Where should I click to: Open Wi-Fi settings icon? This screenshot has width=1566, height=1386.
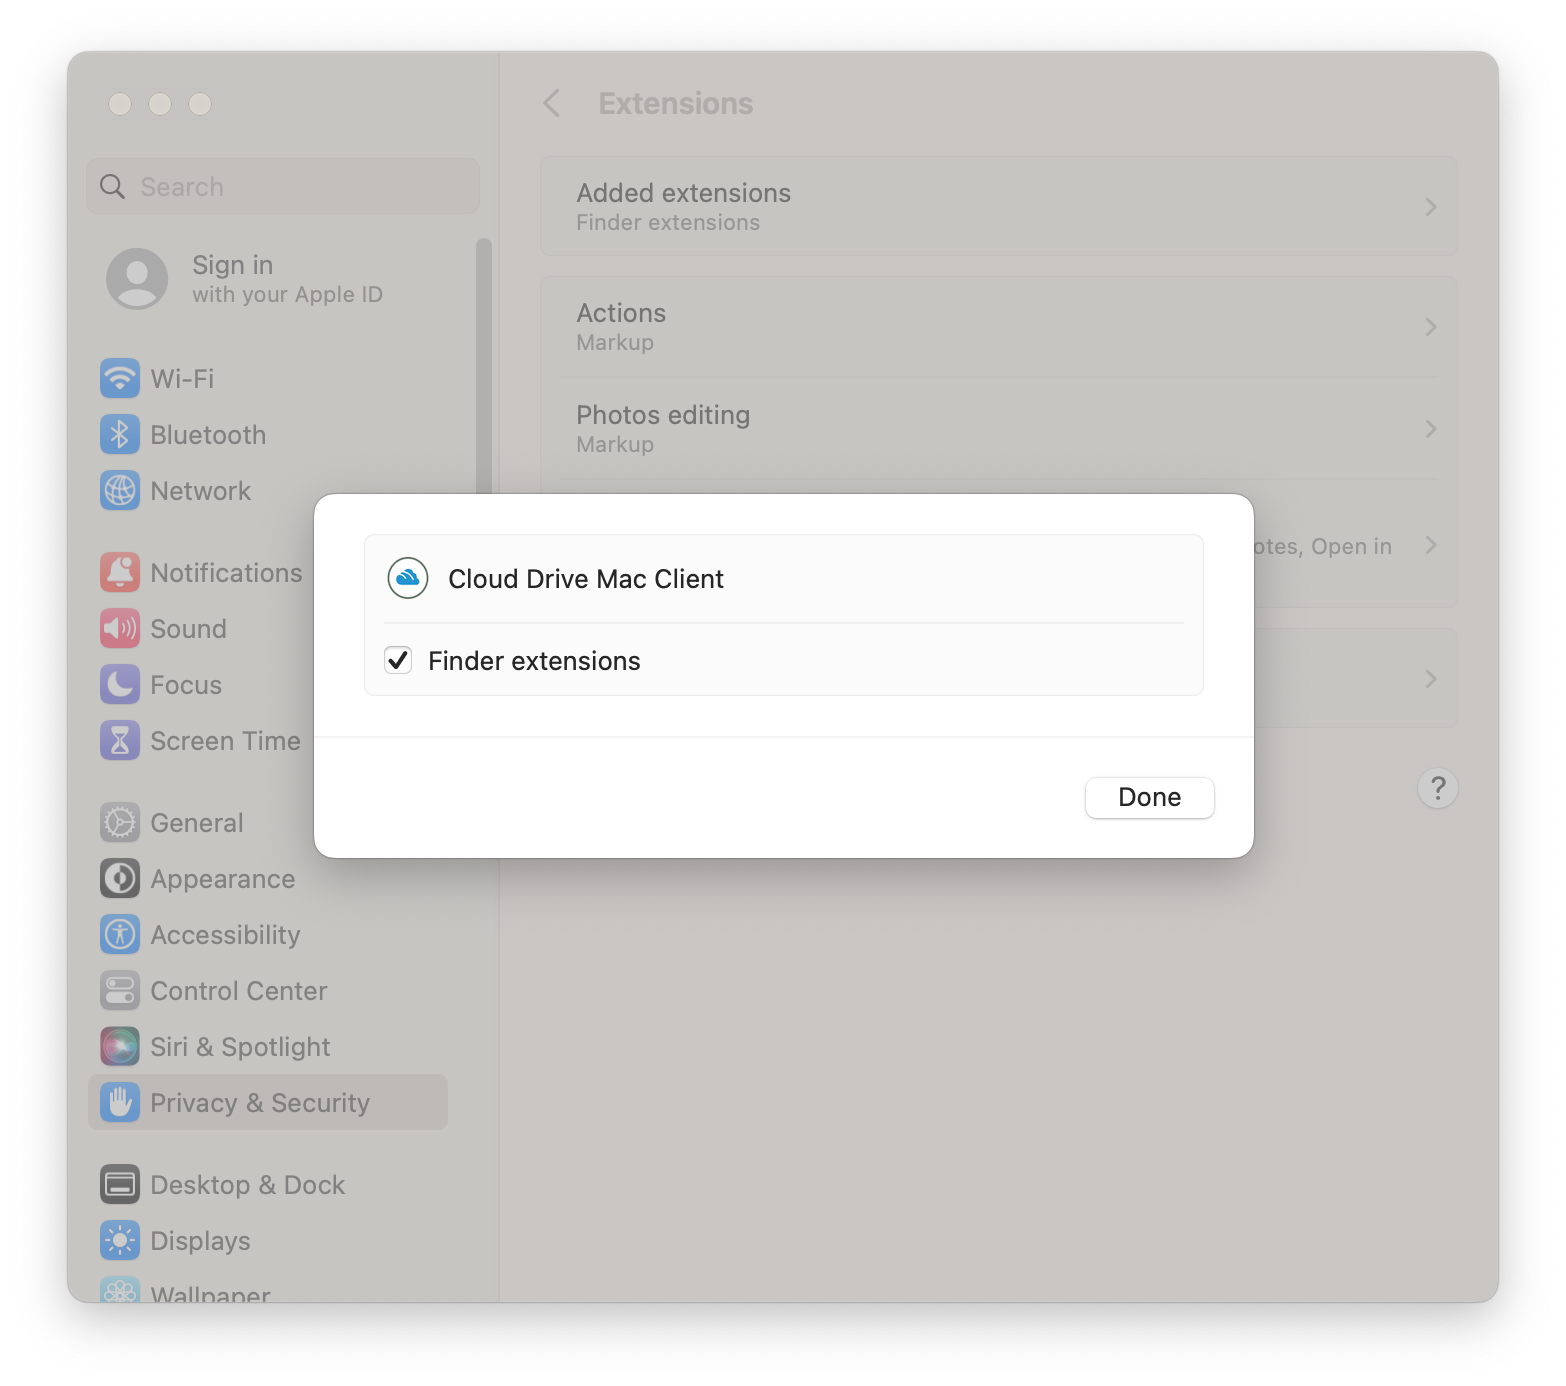click(x=120, y=378)
